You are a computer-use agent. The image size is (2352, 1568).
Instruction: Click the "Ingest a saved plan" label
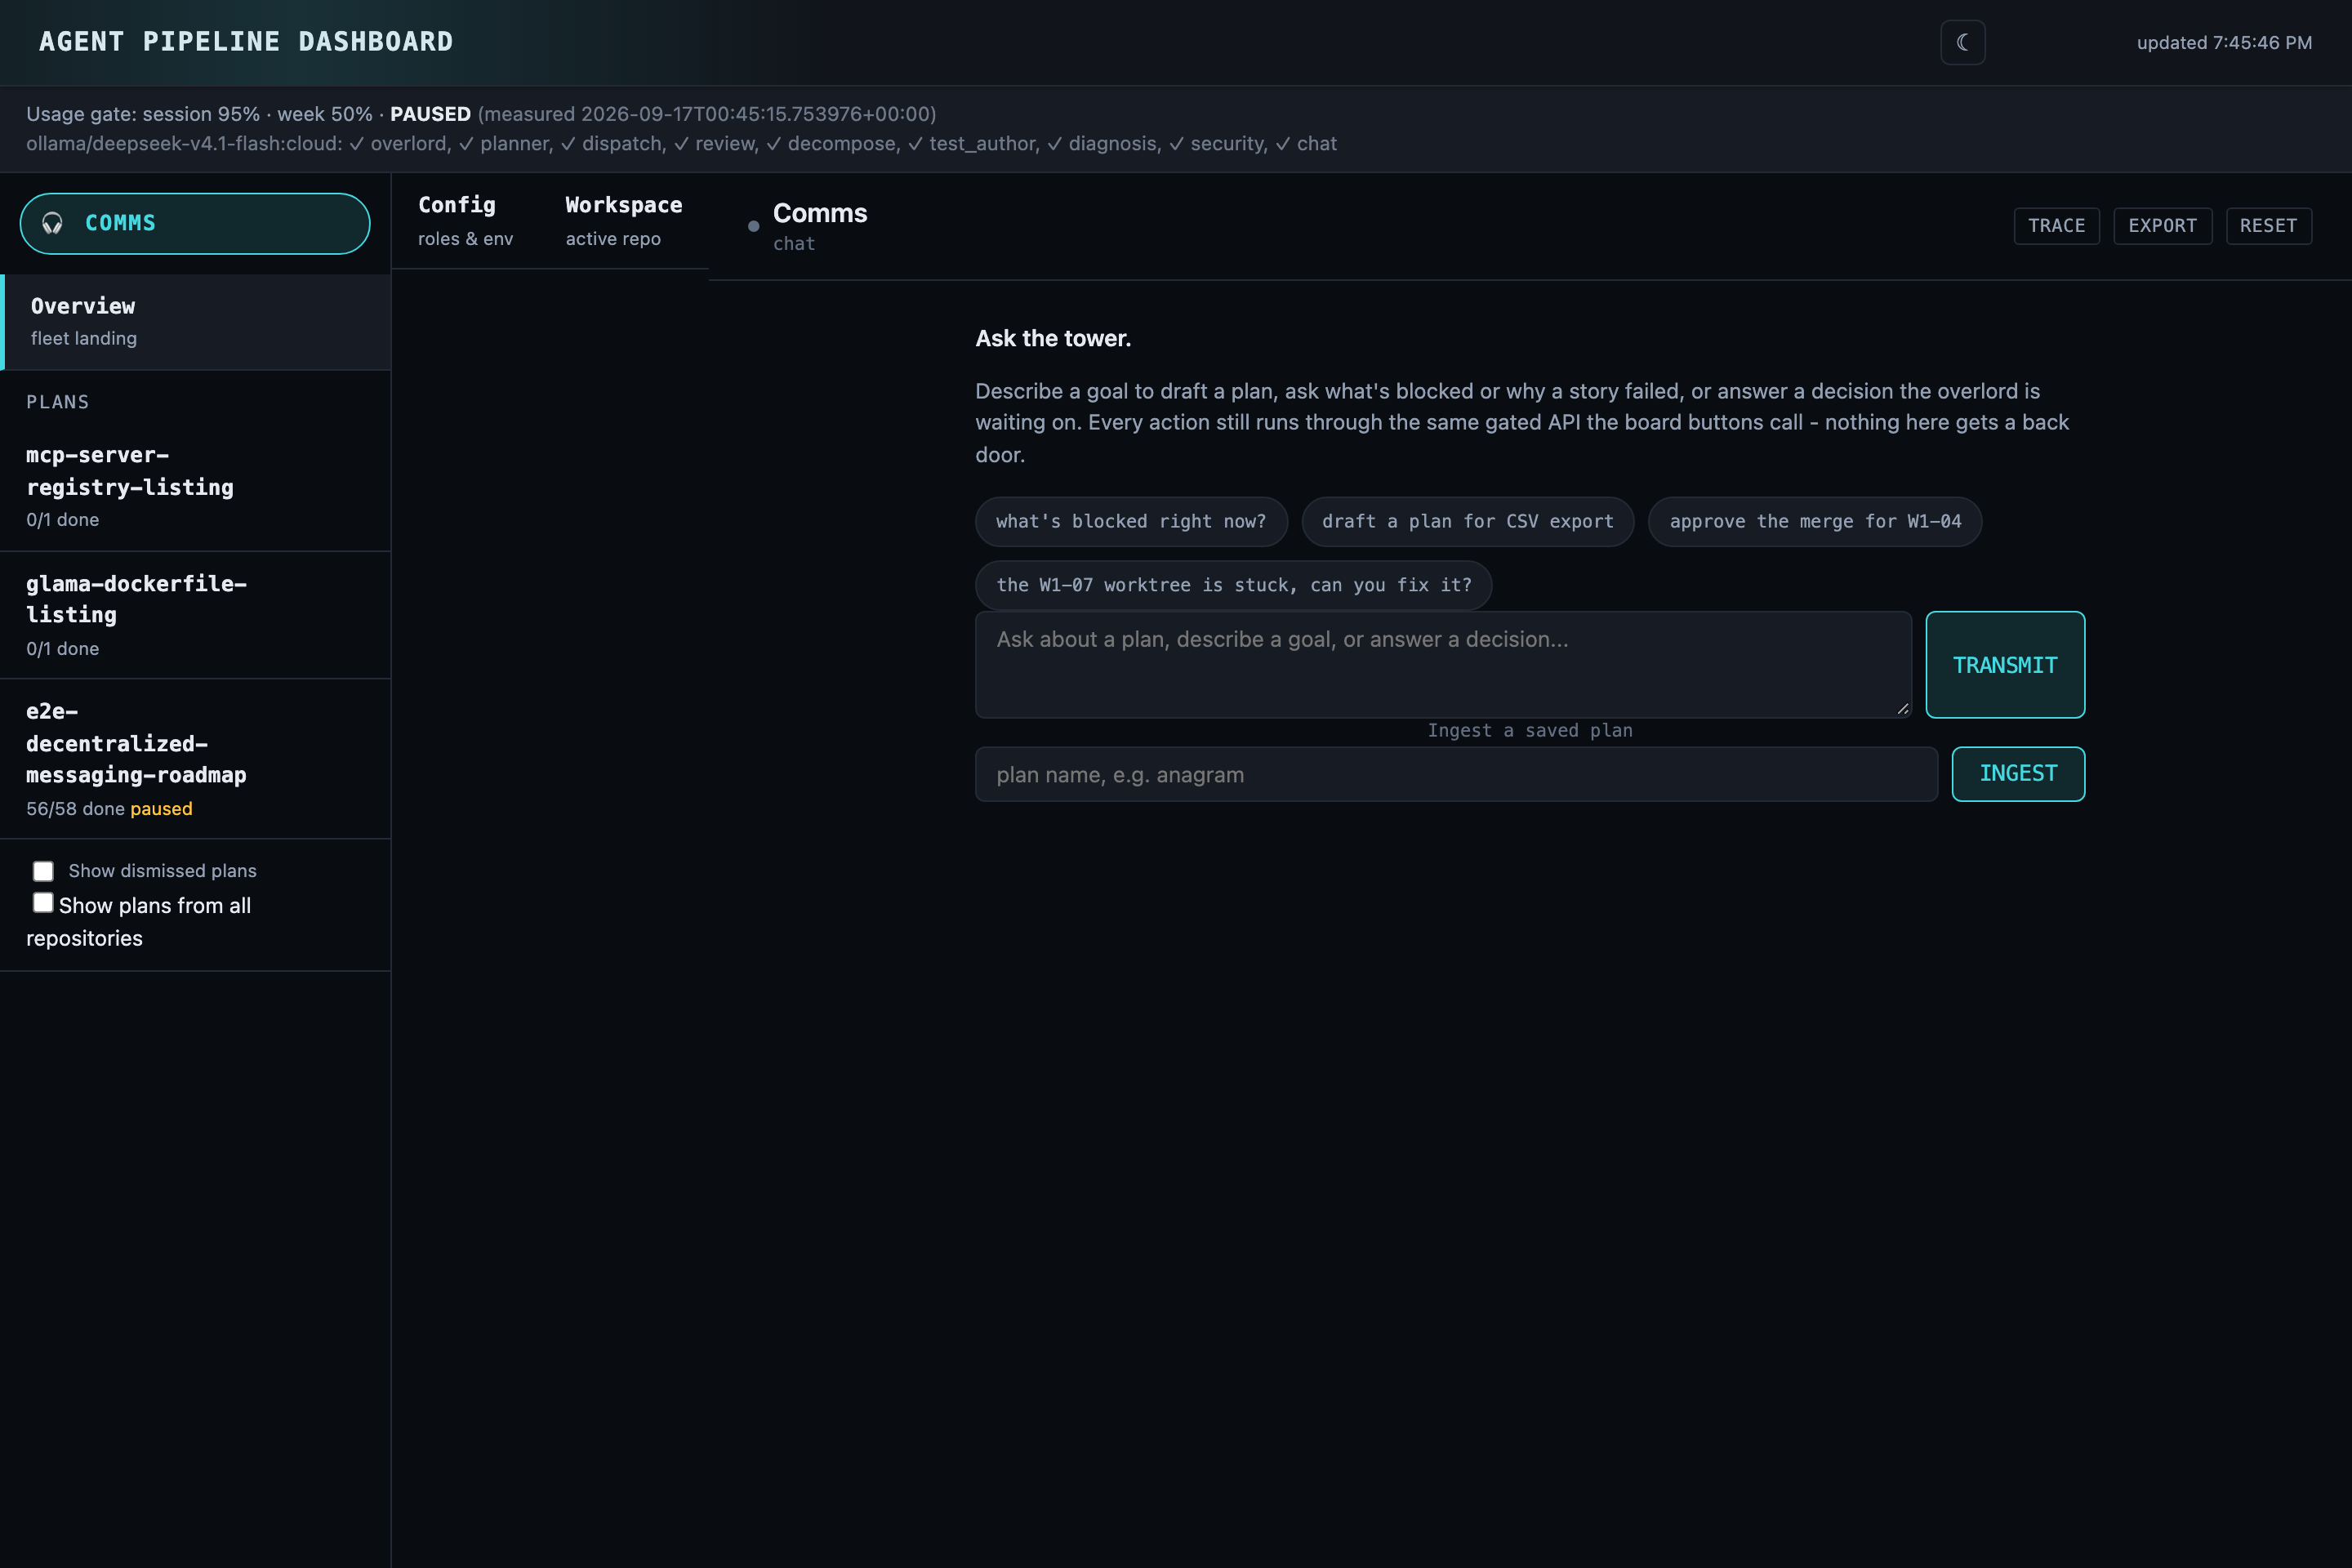click(x=1530, y=731)
